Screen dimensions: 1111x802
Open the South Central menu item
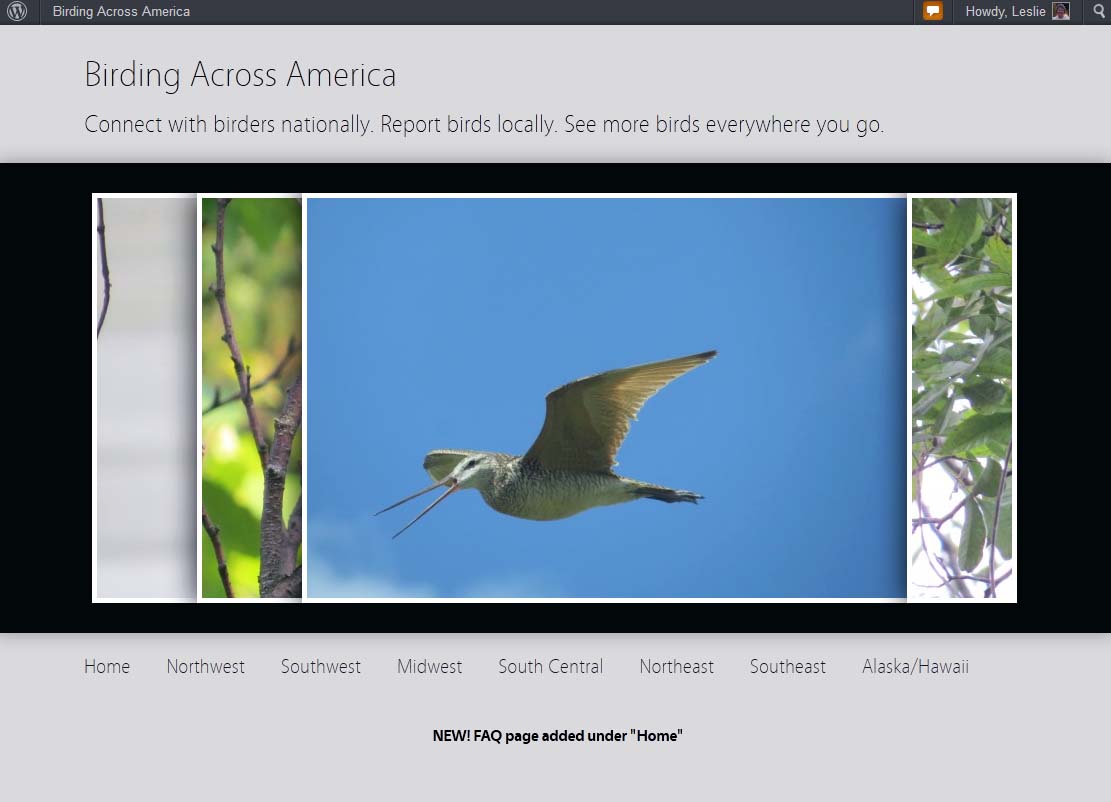pos(550,667)
